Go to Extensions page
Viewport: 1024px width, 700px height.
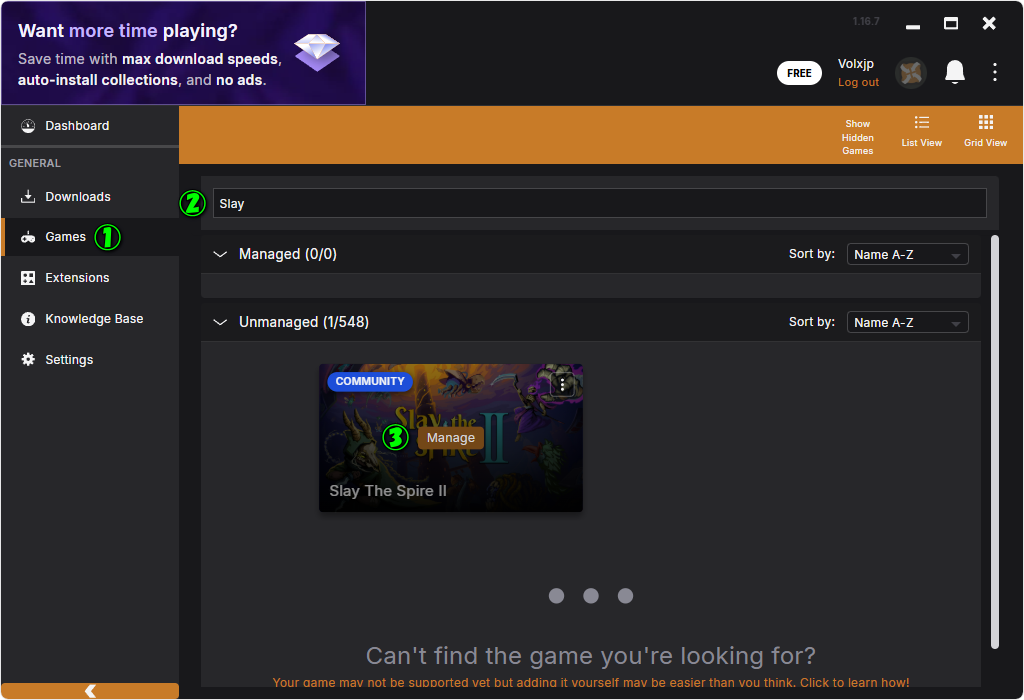(77, 278)
